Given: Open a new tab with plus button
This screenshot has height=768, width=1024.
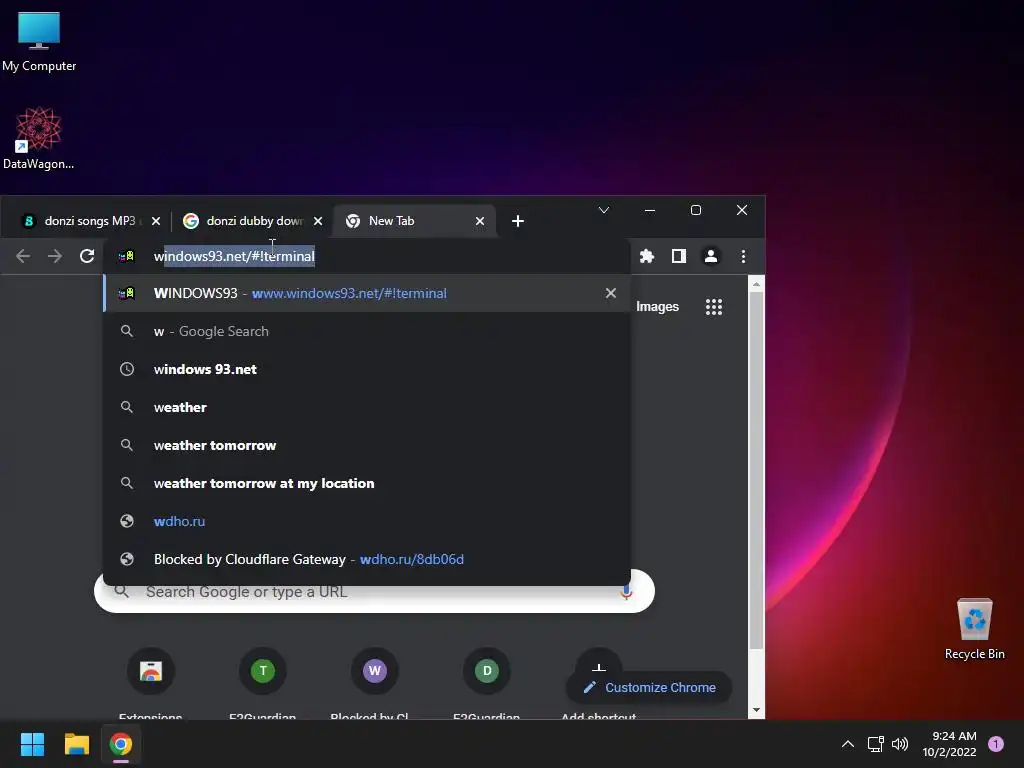Looking at the screenshot, I should pos(518,221).
